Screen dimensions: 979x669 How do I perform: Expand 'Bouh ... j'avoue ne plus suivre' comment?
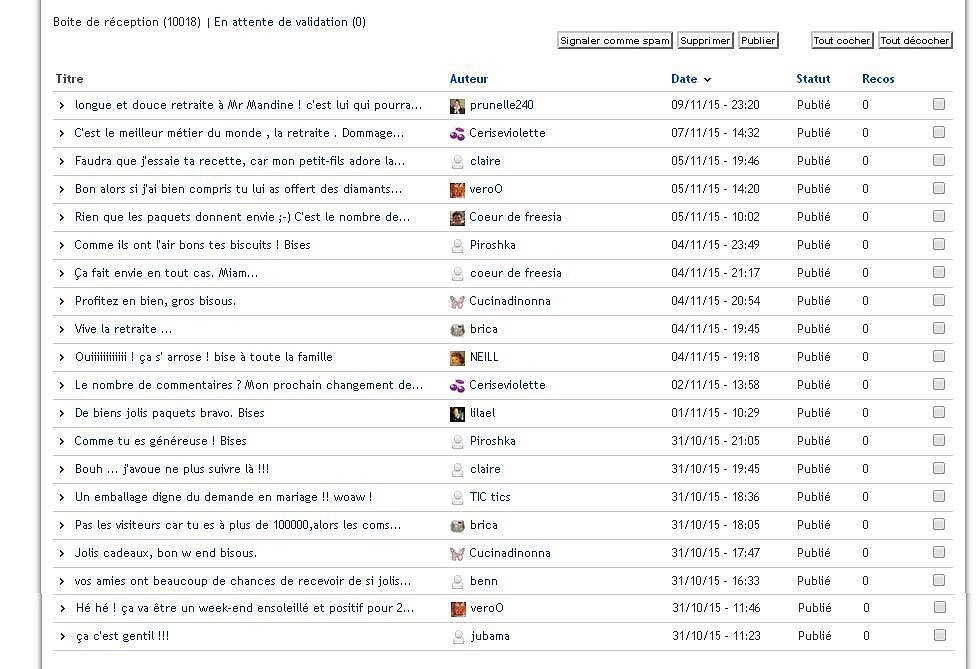[61, 470]
